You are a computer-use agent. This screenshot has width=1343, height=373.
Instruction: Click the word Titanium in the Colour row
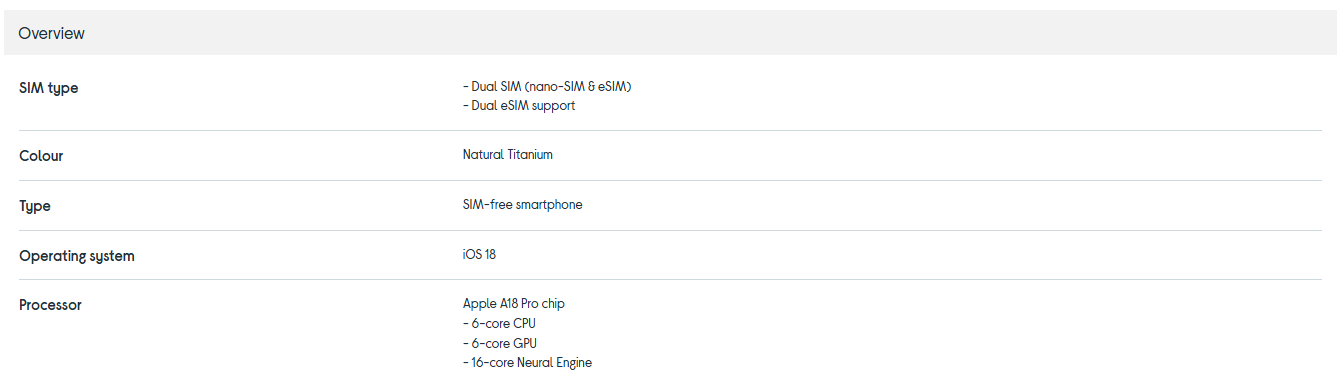(530, 155)
